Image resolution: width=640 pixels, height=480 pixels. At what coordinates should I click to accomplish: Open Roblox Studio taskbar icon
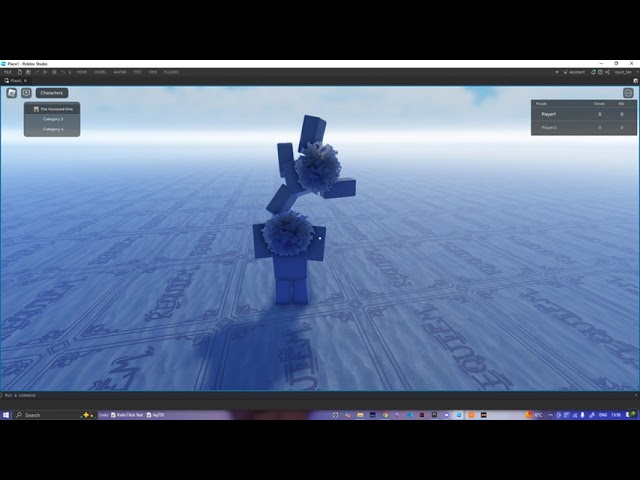459,415
